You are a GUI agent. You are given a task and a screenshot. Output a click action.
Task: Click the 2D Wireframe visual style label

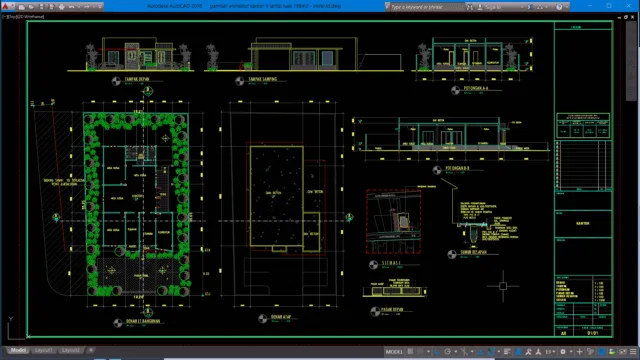tap(31, 17)
